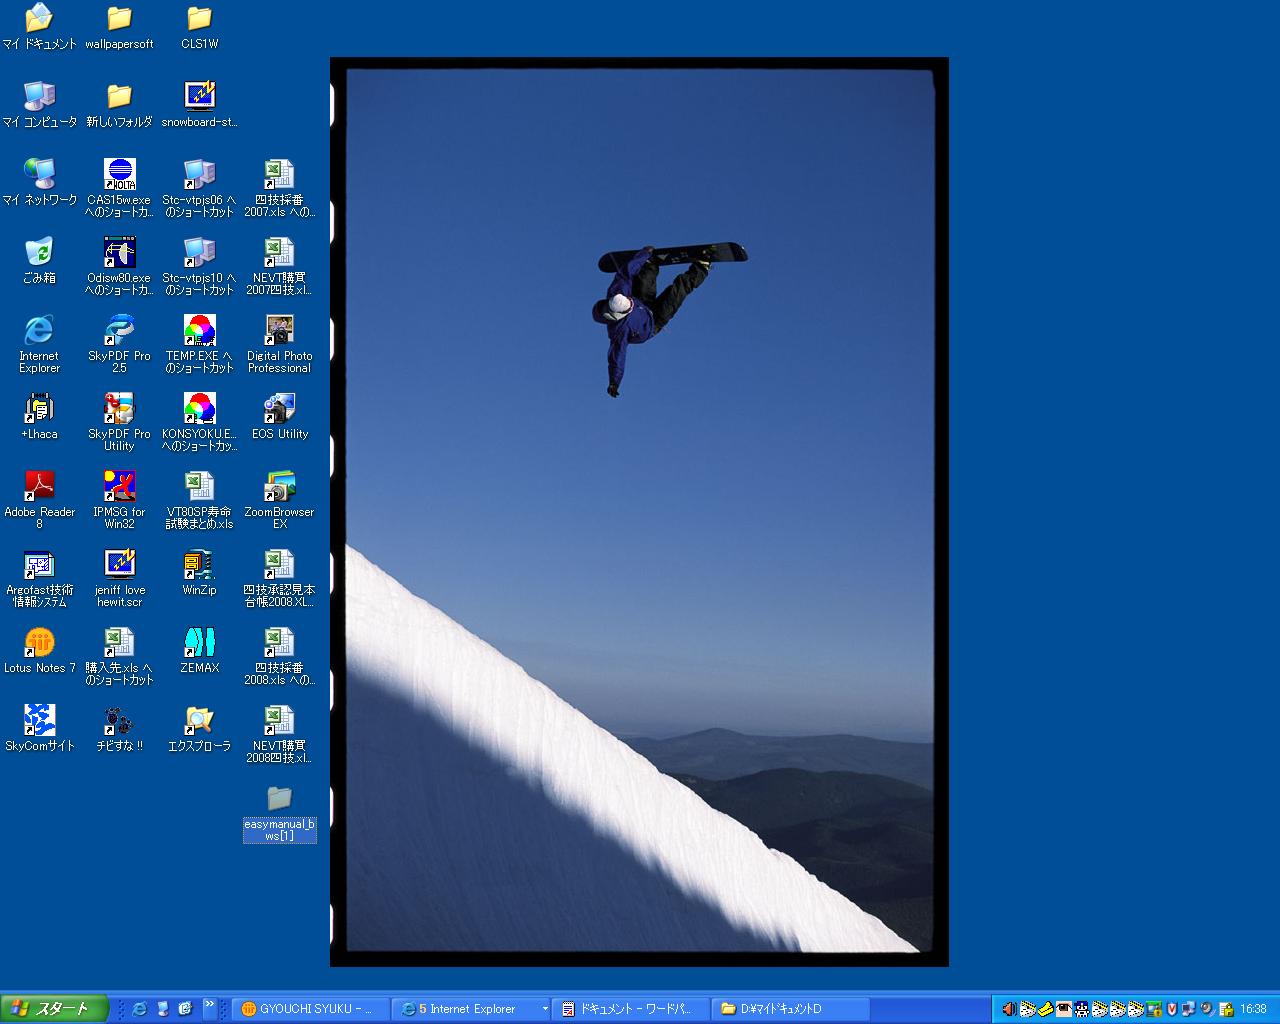Click Show Desktop in Quick Launch

click(x=163, y=1008)
